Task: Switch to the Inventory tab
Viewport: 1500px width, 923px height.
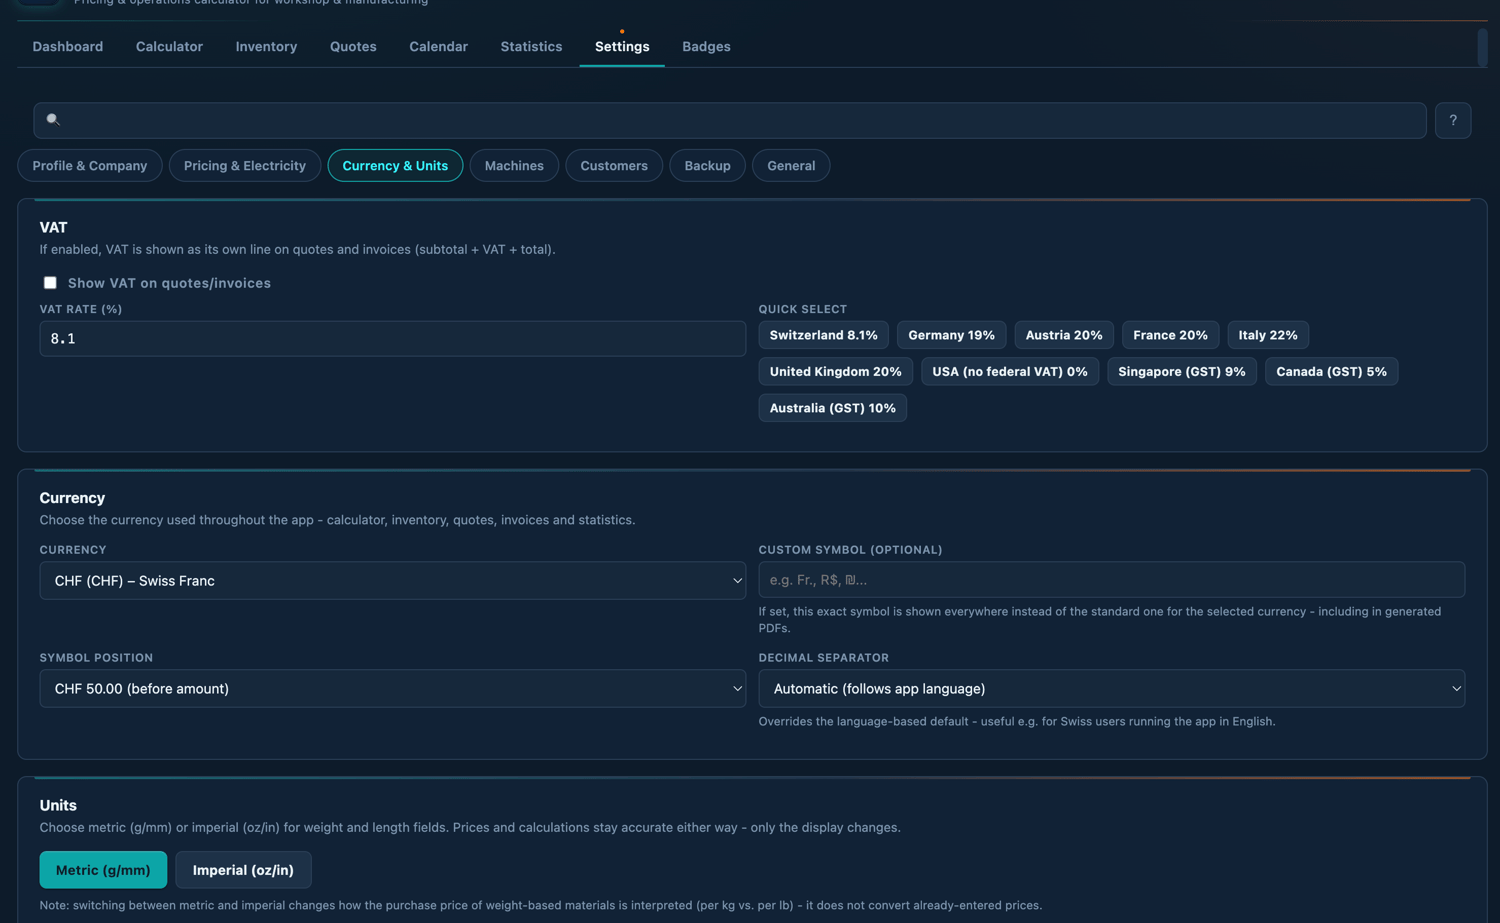Action: (x=266, y=47)
